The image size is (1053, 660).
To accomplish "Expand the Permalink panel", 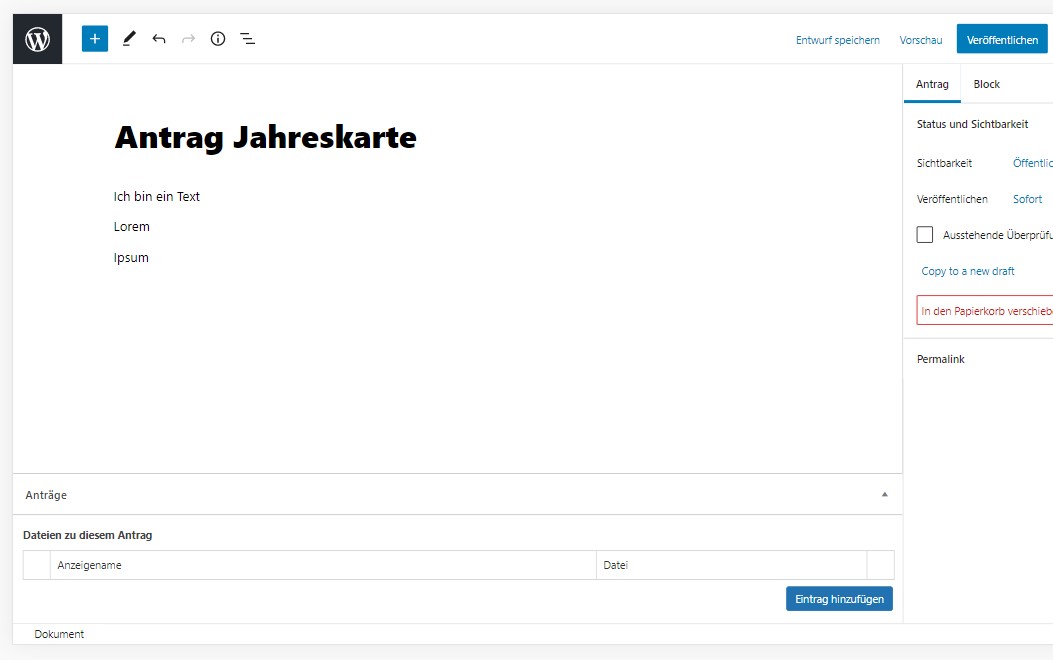I will (941, 359).
